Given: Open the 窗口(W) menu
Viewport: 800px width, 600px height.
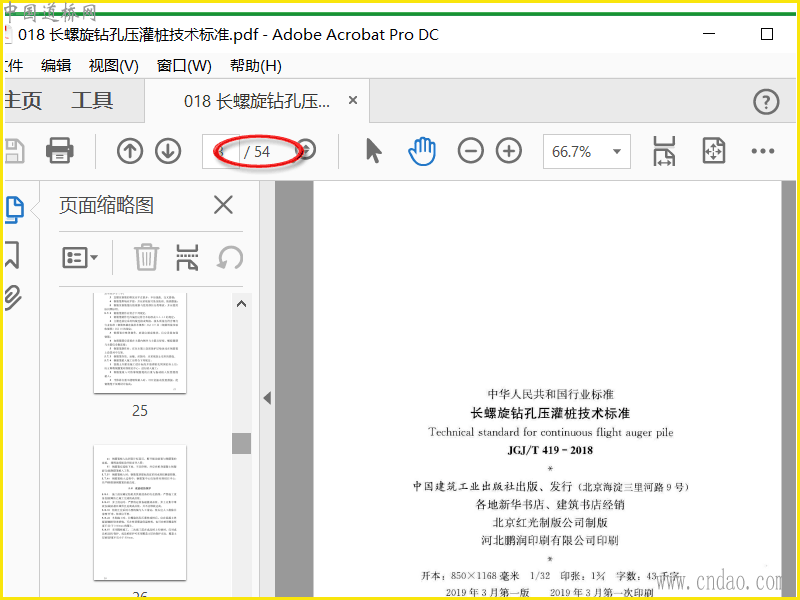Looking at the screenshot, I should click(x=184, y=65).
